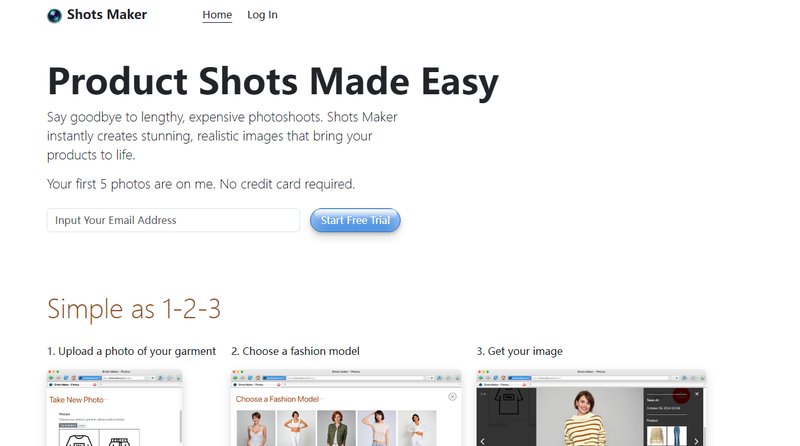Screen dimensions: 800x446
Task: Choose the red-haired model in green jacket
Action: coord(336,428)
